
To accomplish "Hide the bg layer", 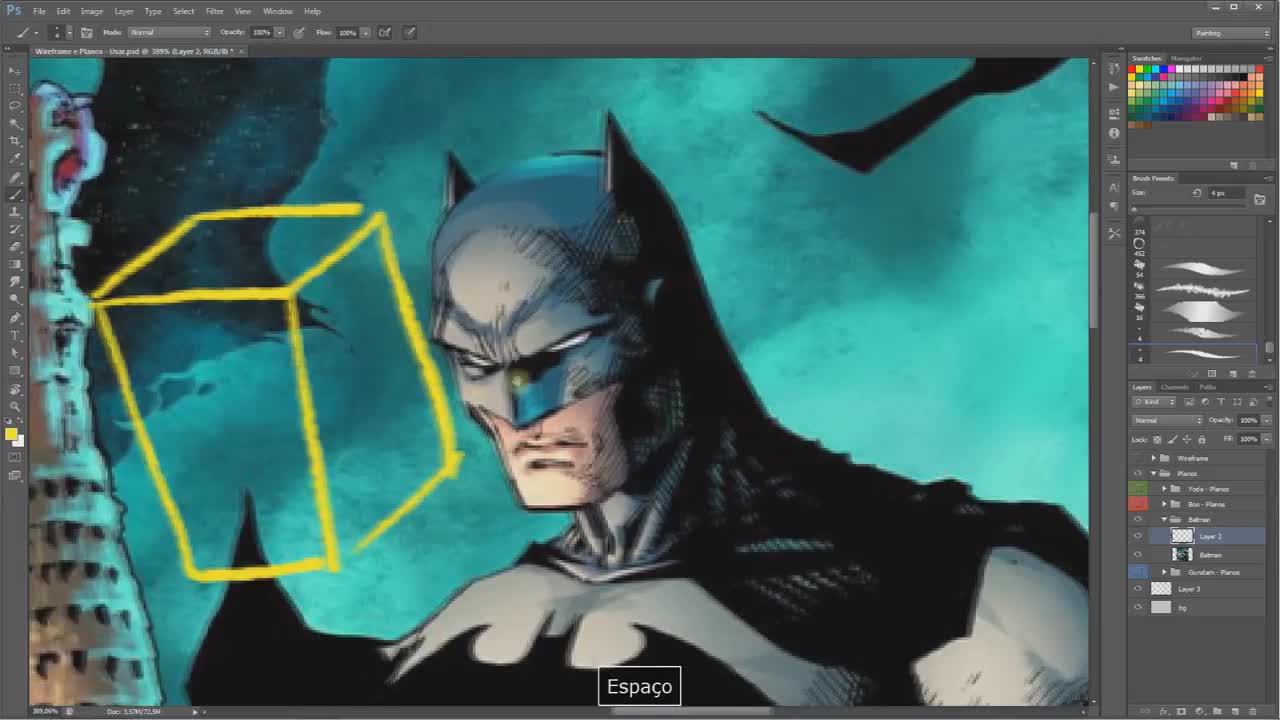I will 1138,607.
